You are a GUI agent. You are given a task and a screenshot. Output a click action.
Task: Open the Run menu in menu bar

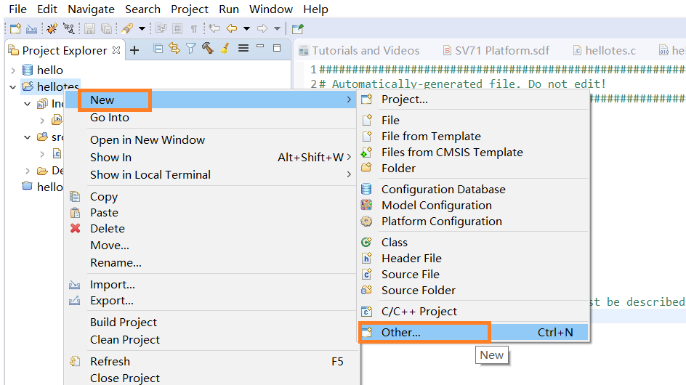tap(229, 9)
